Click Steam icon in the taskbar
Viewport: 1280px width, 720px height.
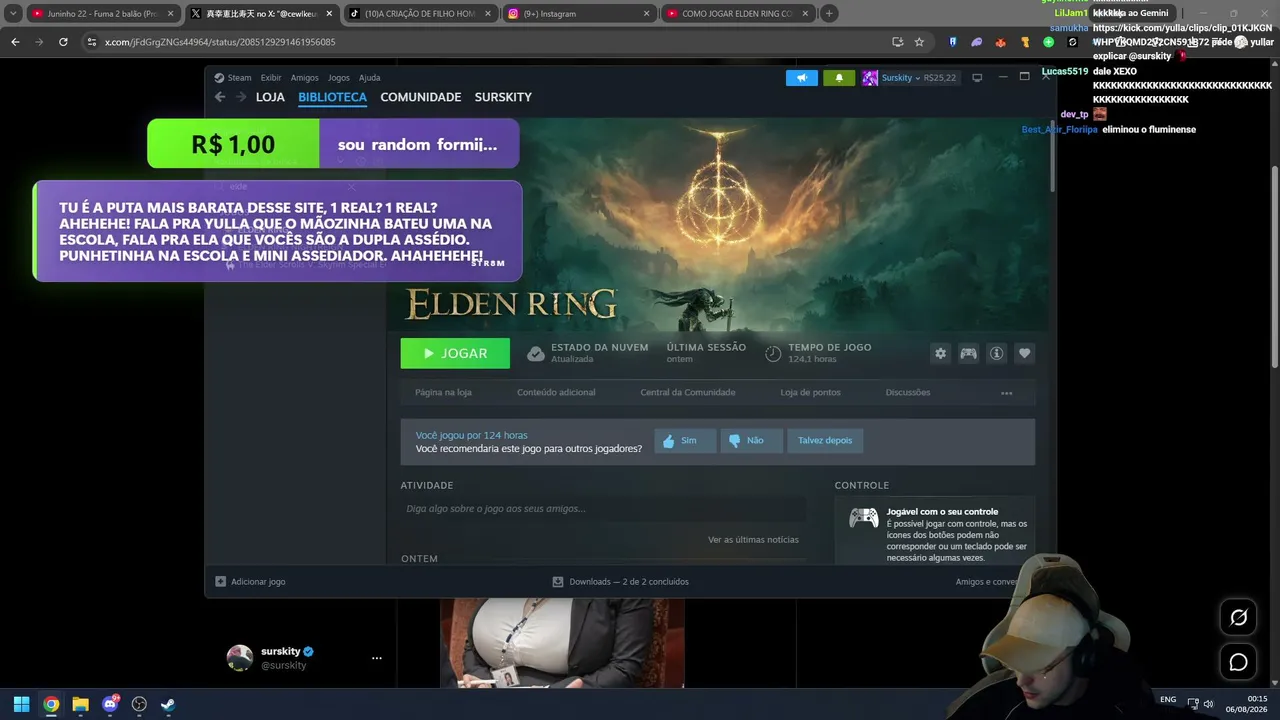pyautogui.click(x=168, y=704)
